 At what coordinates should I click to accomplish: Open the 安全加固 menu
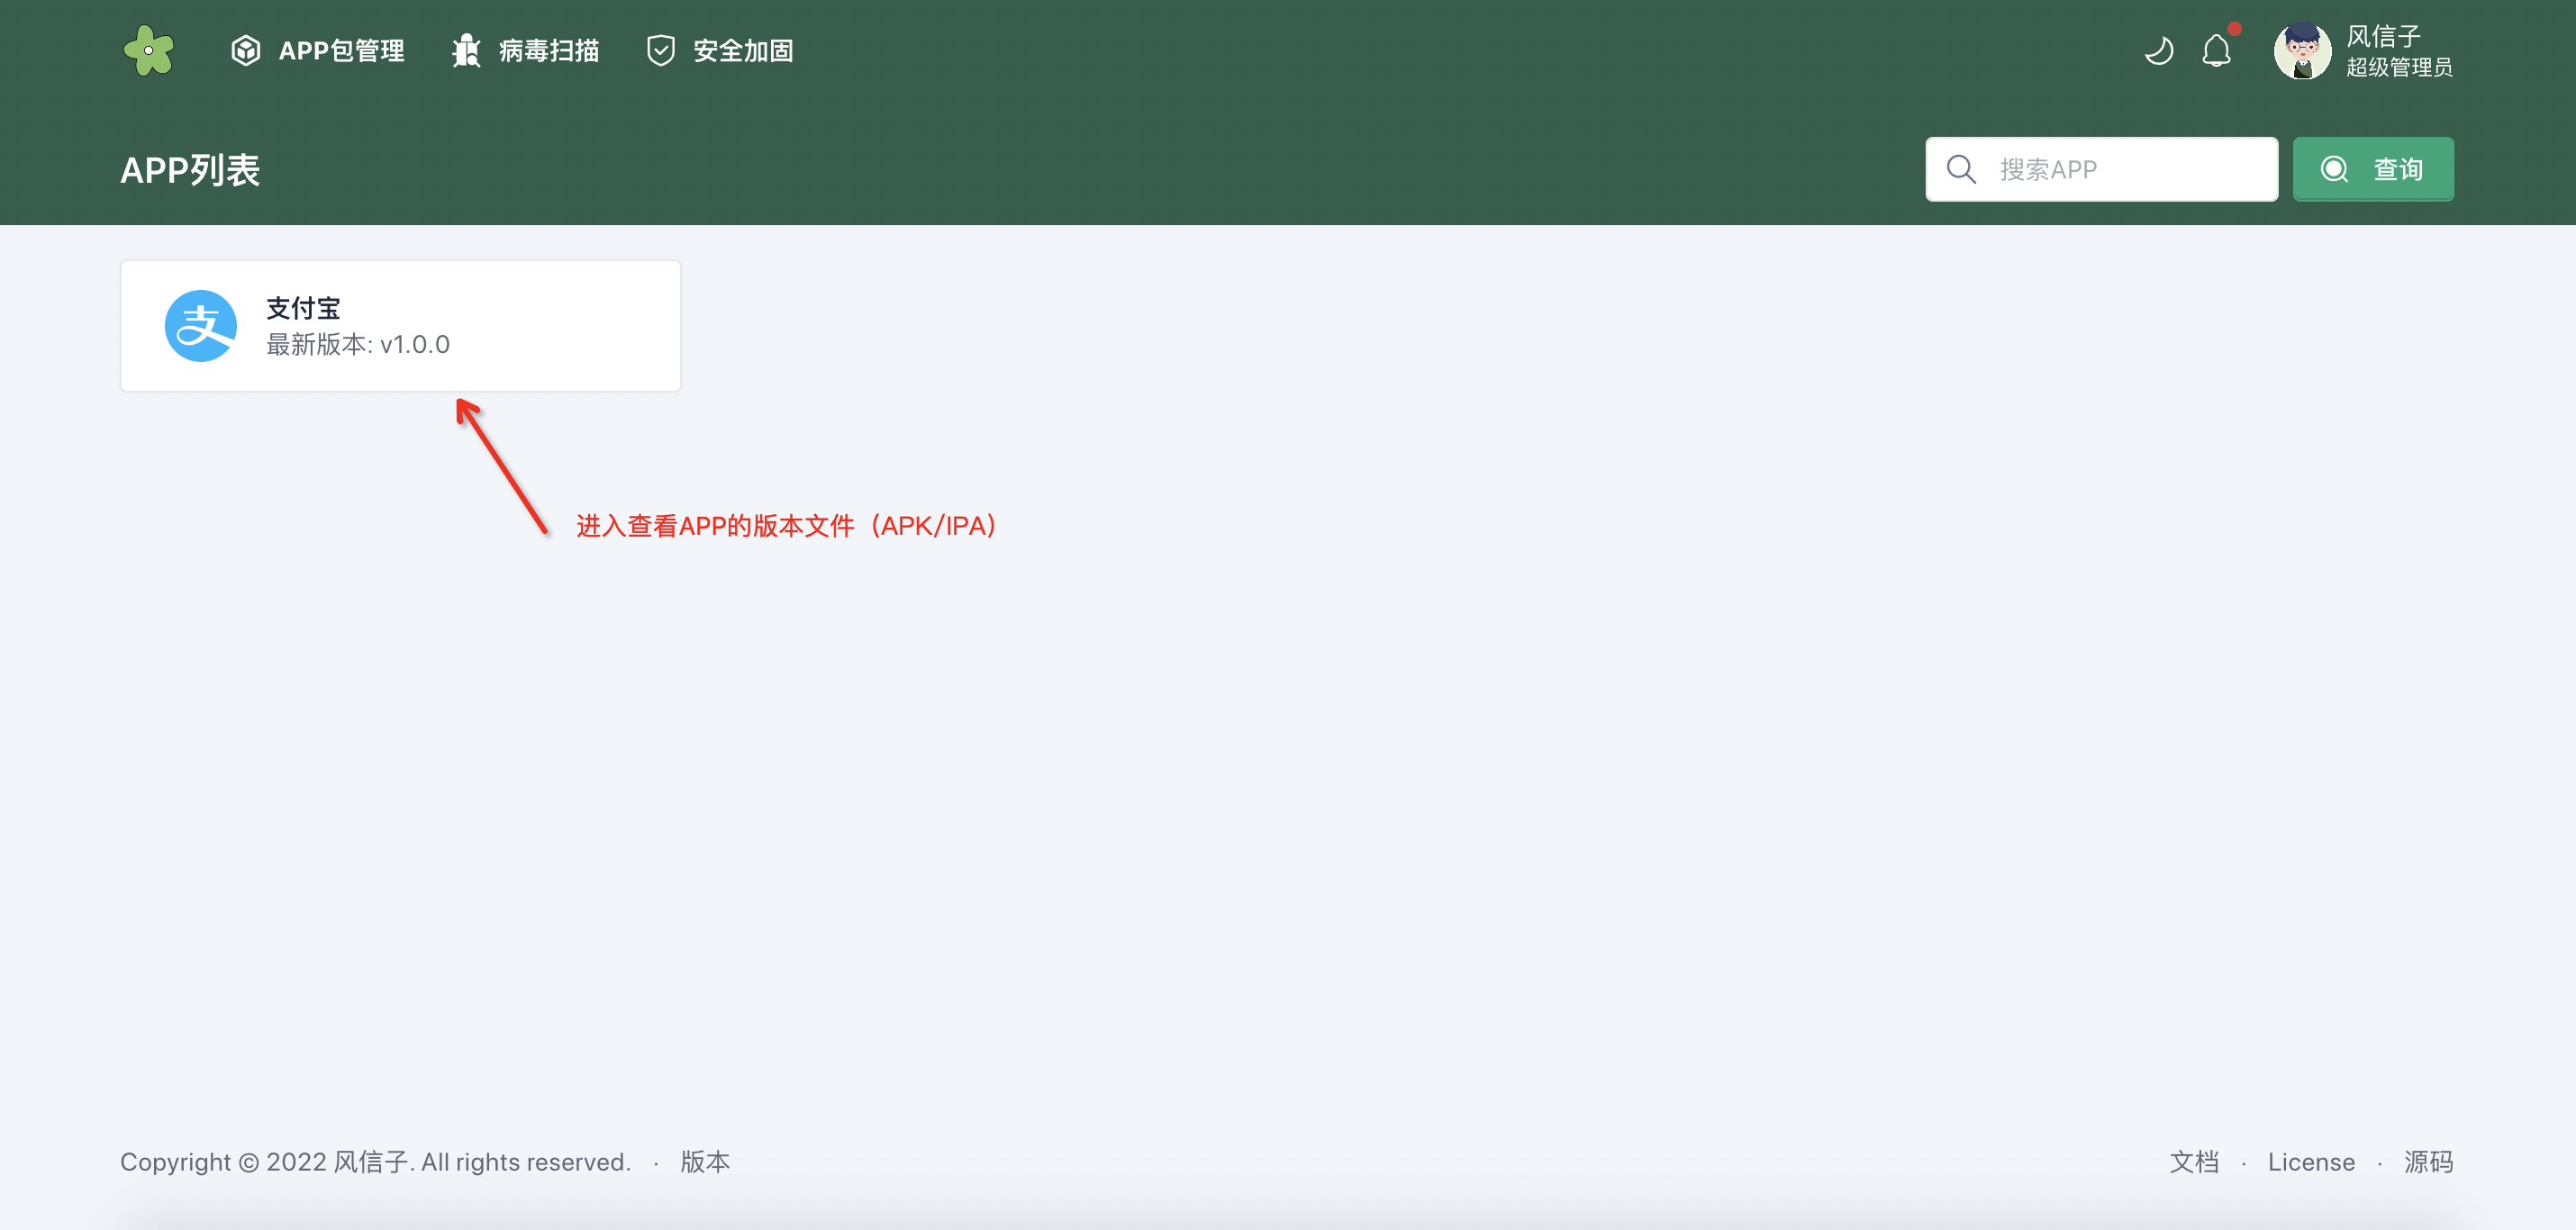pyautogui.click(x=719, y=50)
